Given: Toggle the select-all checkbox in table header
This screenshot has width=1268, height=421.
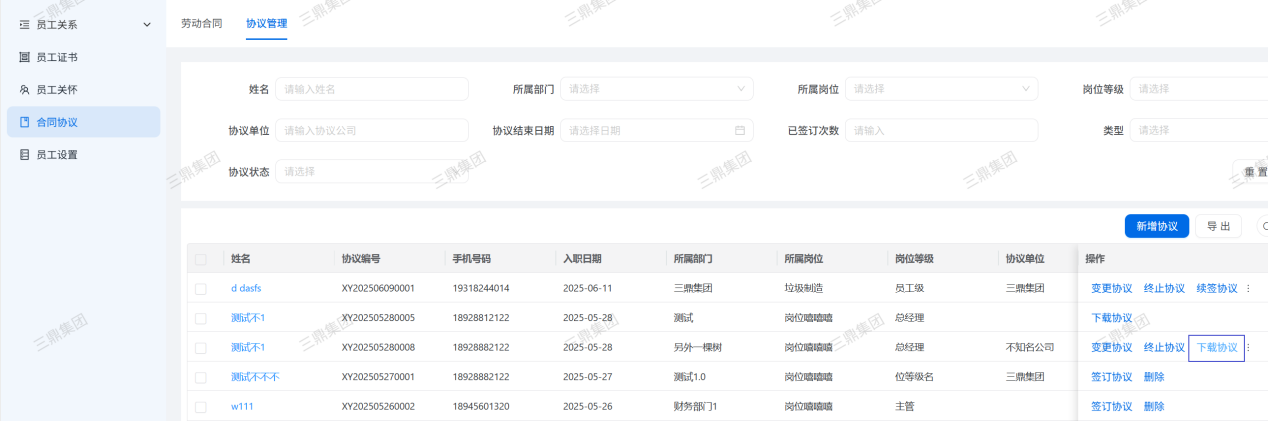Looking at the screenshot, I should pyautogui.click(x=201, y=259).
